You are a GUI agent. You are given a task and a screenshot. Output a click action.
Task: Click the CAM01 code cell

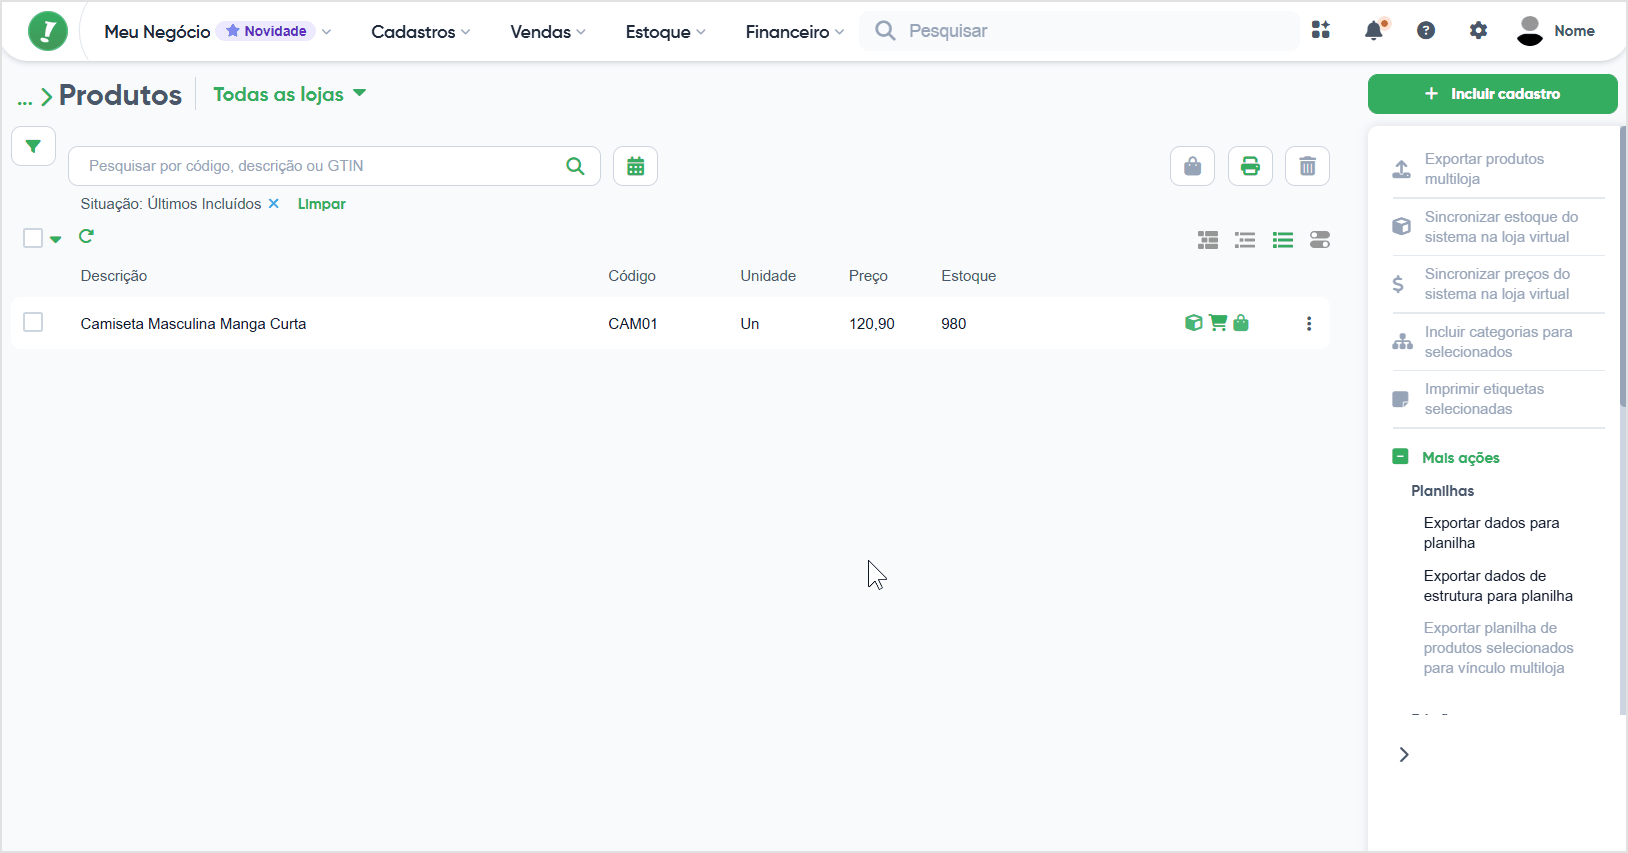(633, 324)
